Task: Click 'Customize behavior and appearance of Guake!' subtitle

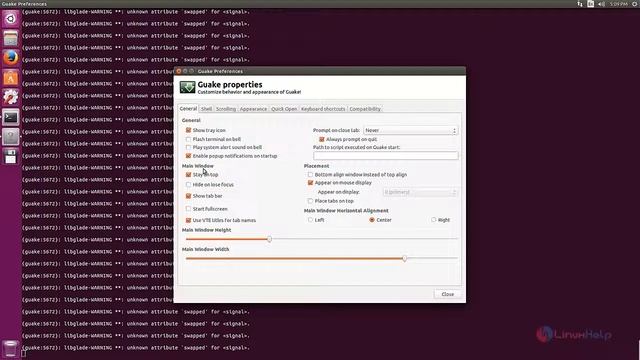Action: [249, 92]
